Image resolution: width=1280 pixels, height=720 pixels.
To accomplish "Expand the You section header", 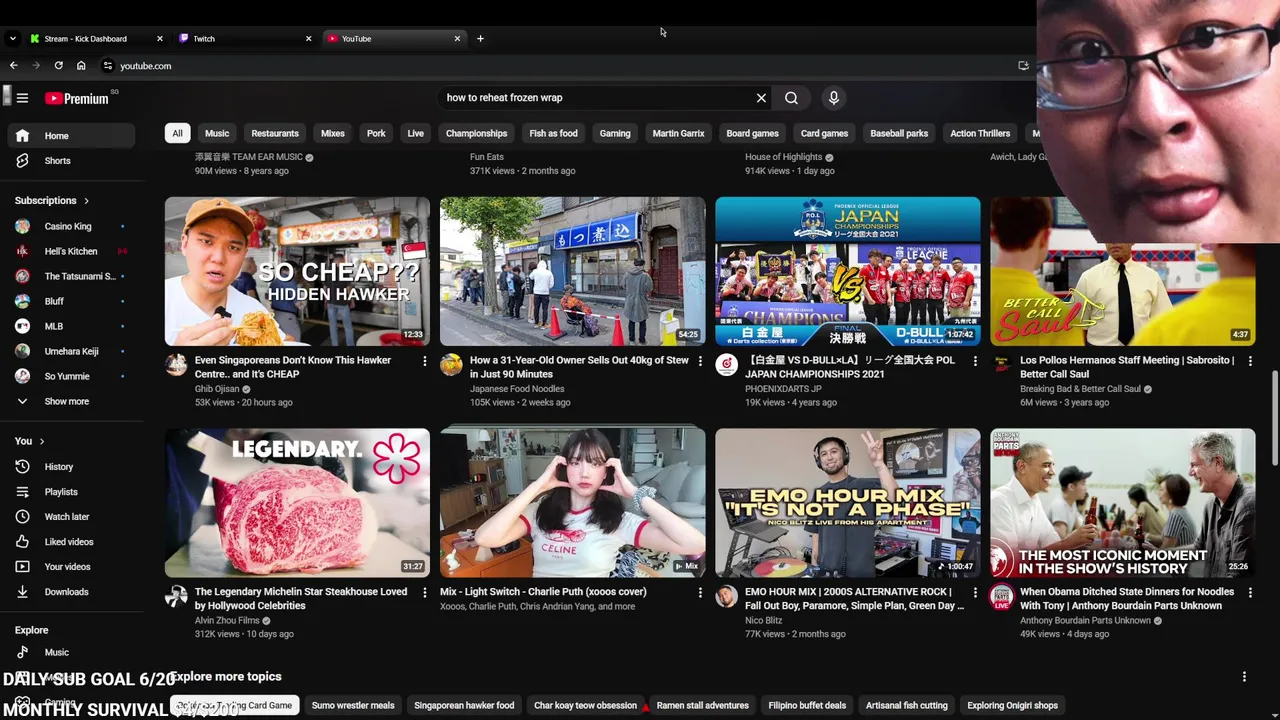I will (30, 441).
